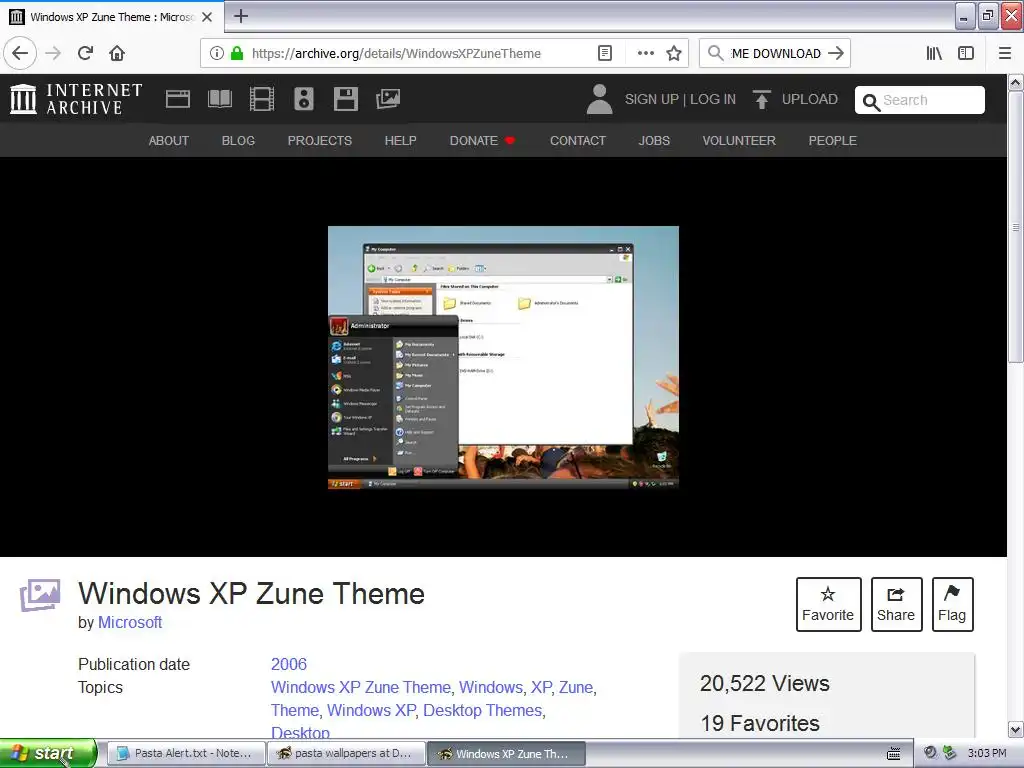The height and width of the screenshot is (768, 1024).
Task: Open the PROJECTS menu item
Action: click(x=320, y=140)
